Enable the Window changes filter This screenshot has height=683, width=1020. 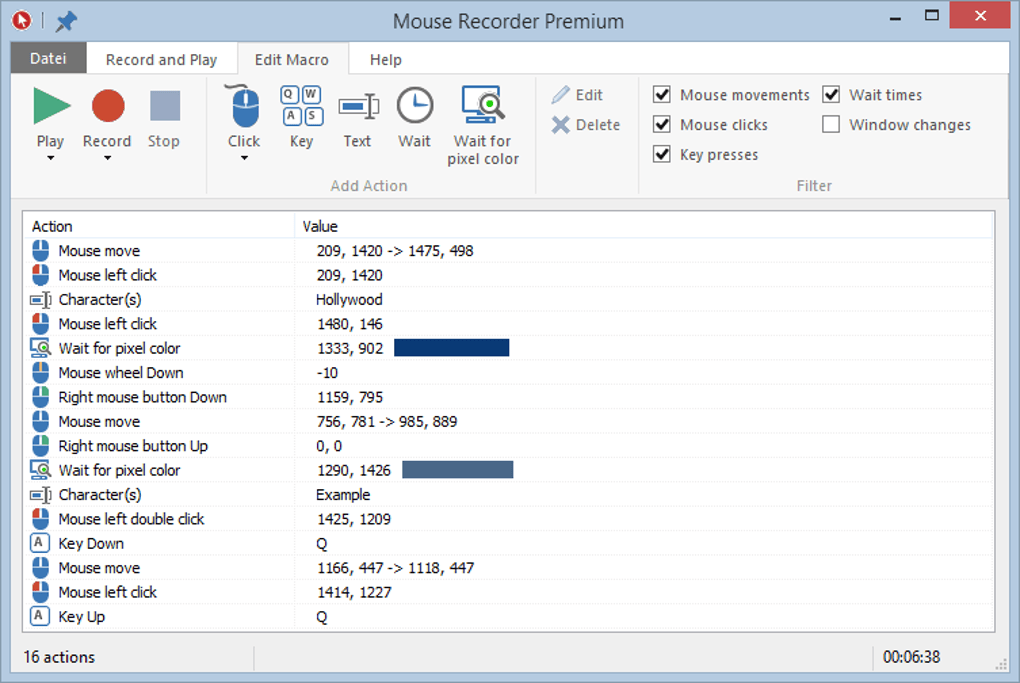pos(831,125)
